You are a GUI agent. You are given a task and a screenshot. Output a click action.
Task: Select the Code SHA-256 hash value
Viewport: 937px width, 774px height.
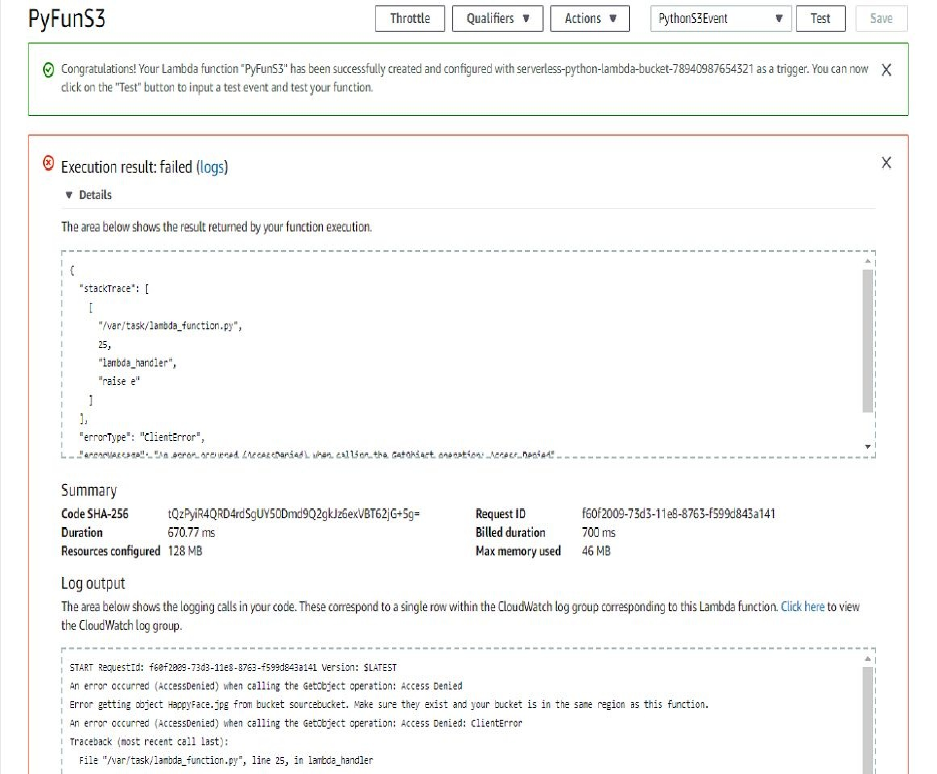(293, 513)
